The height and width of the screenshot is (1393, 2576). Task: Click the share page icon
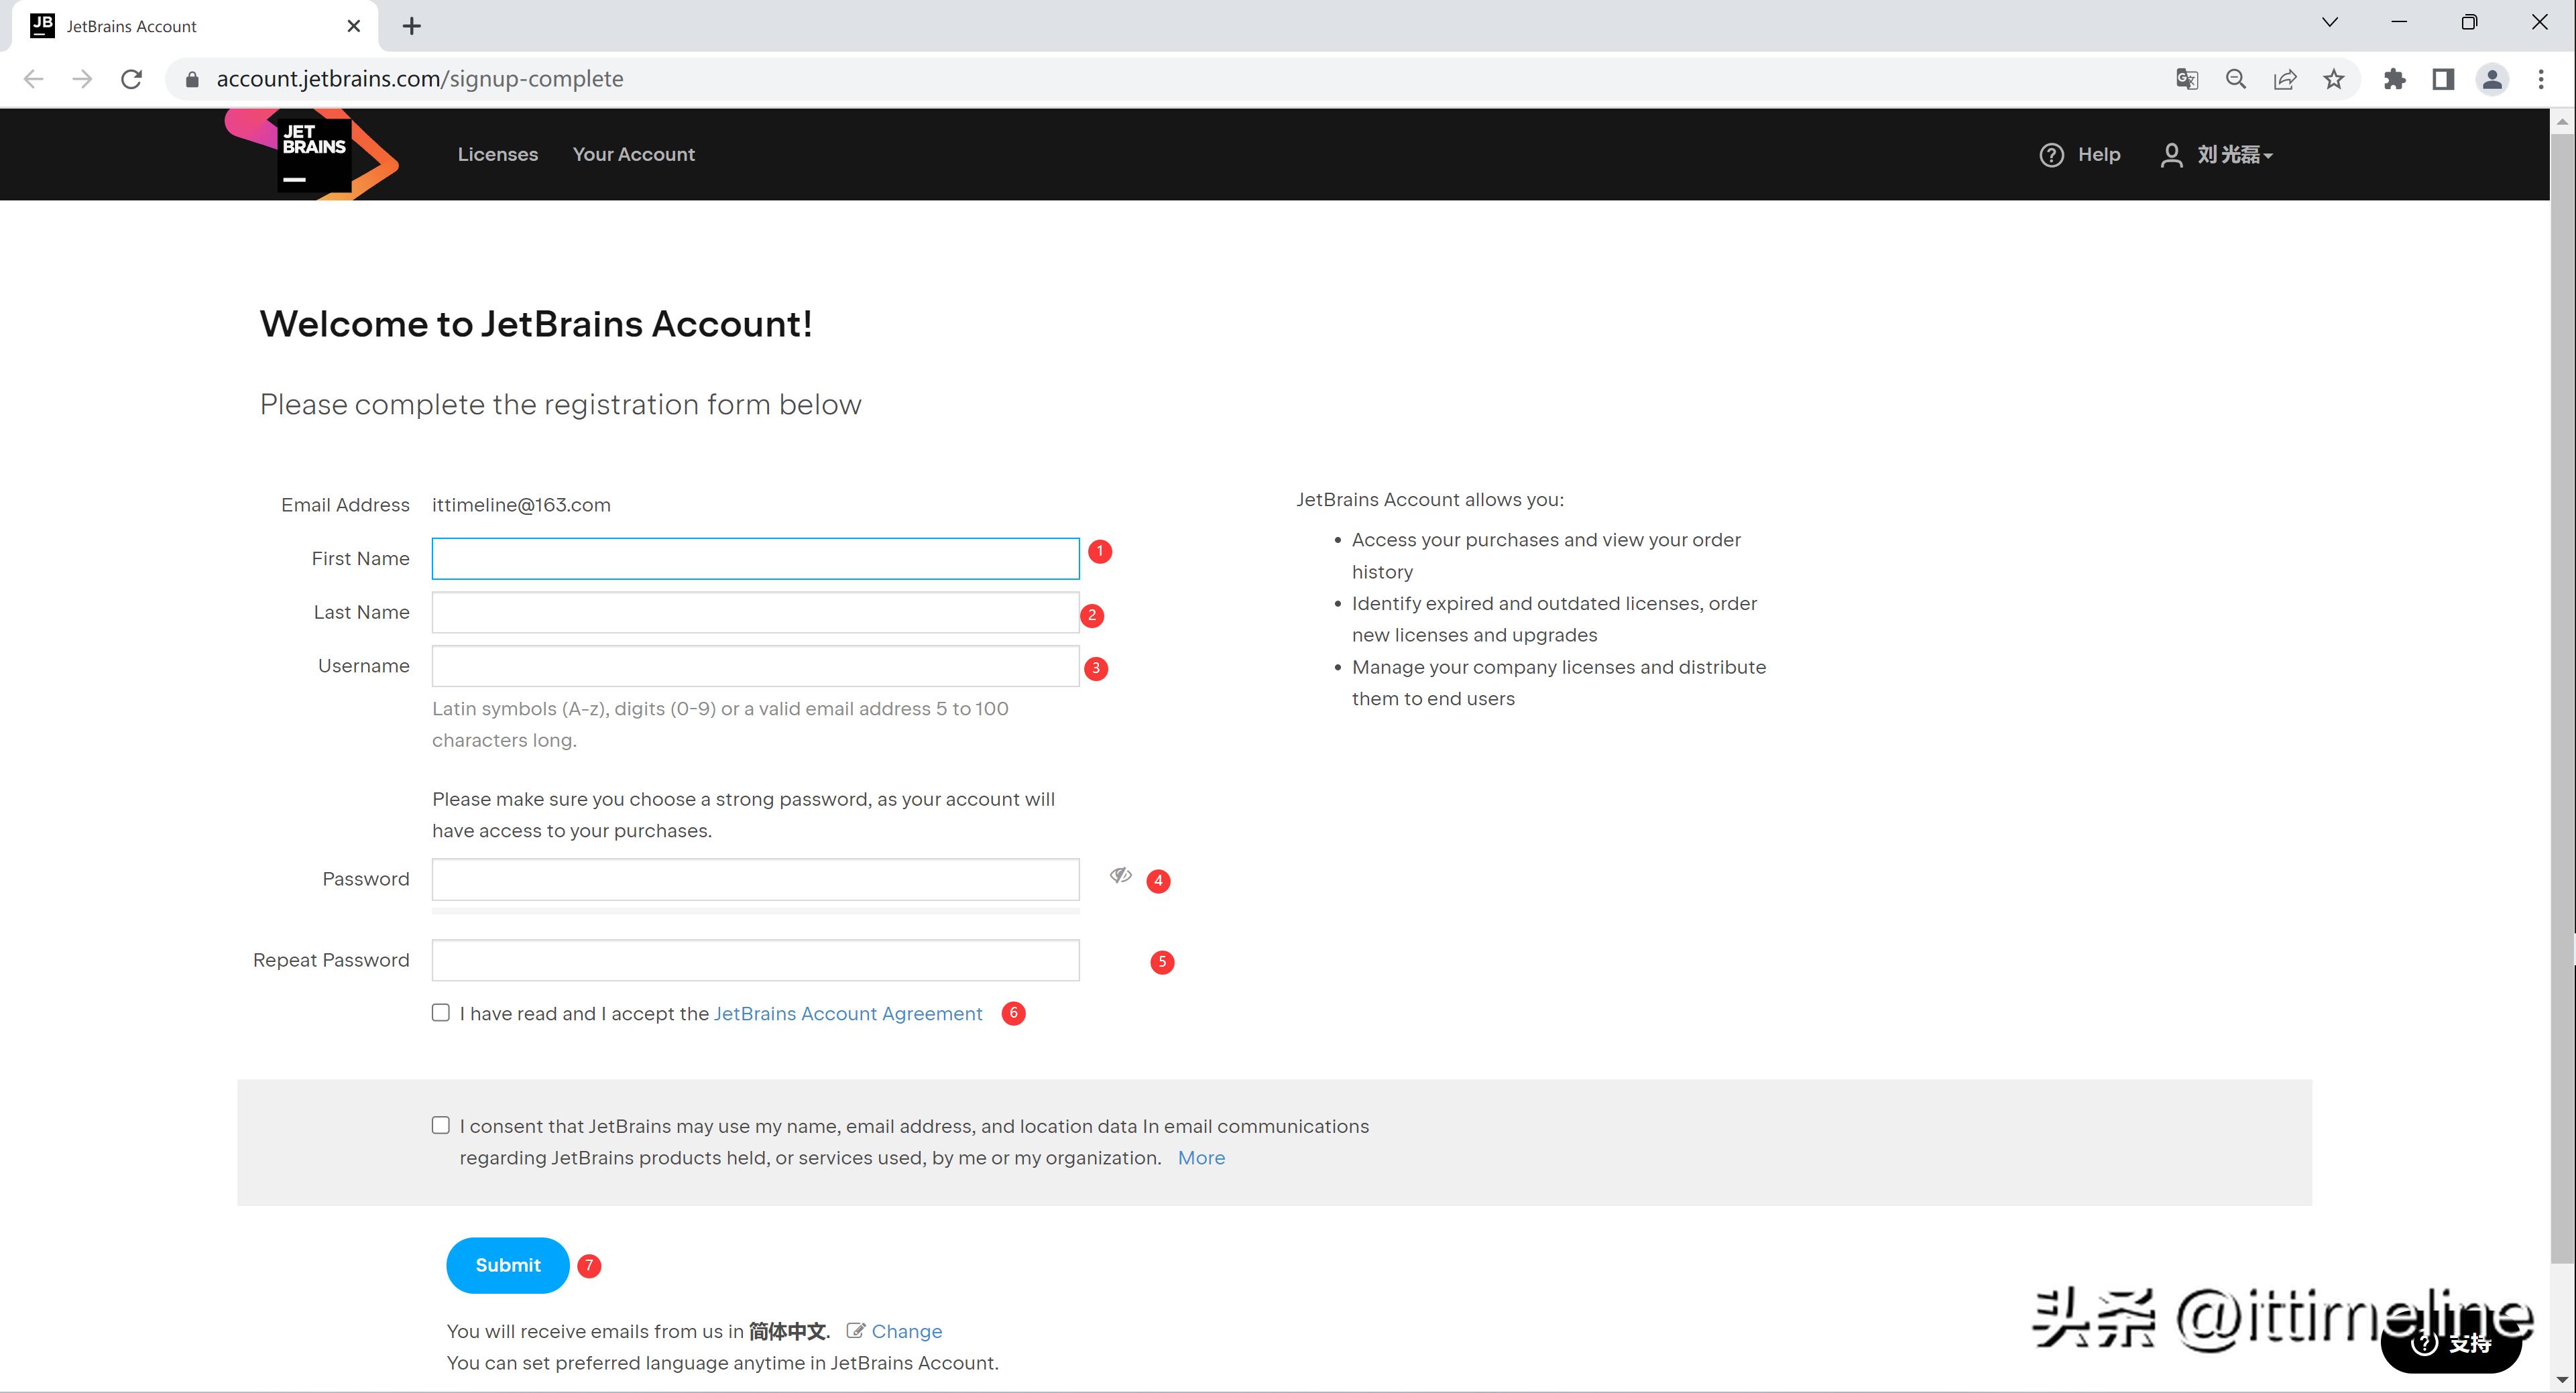pos(2285,79)
